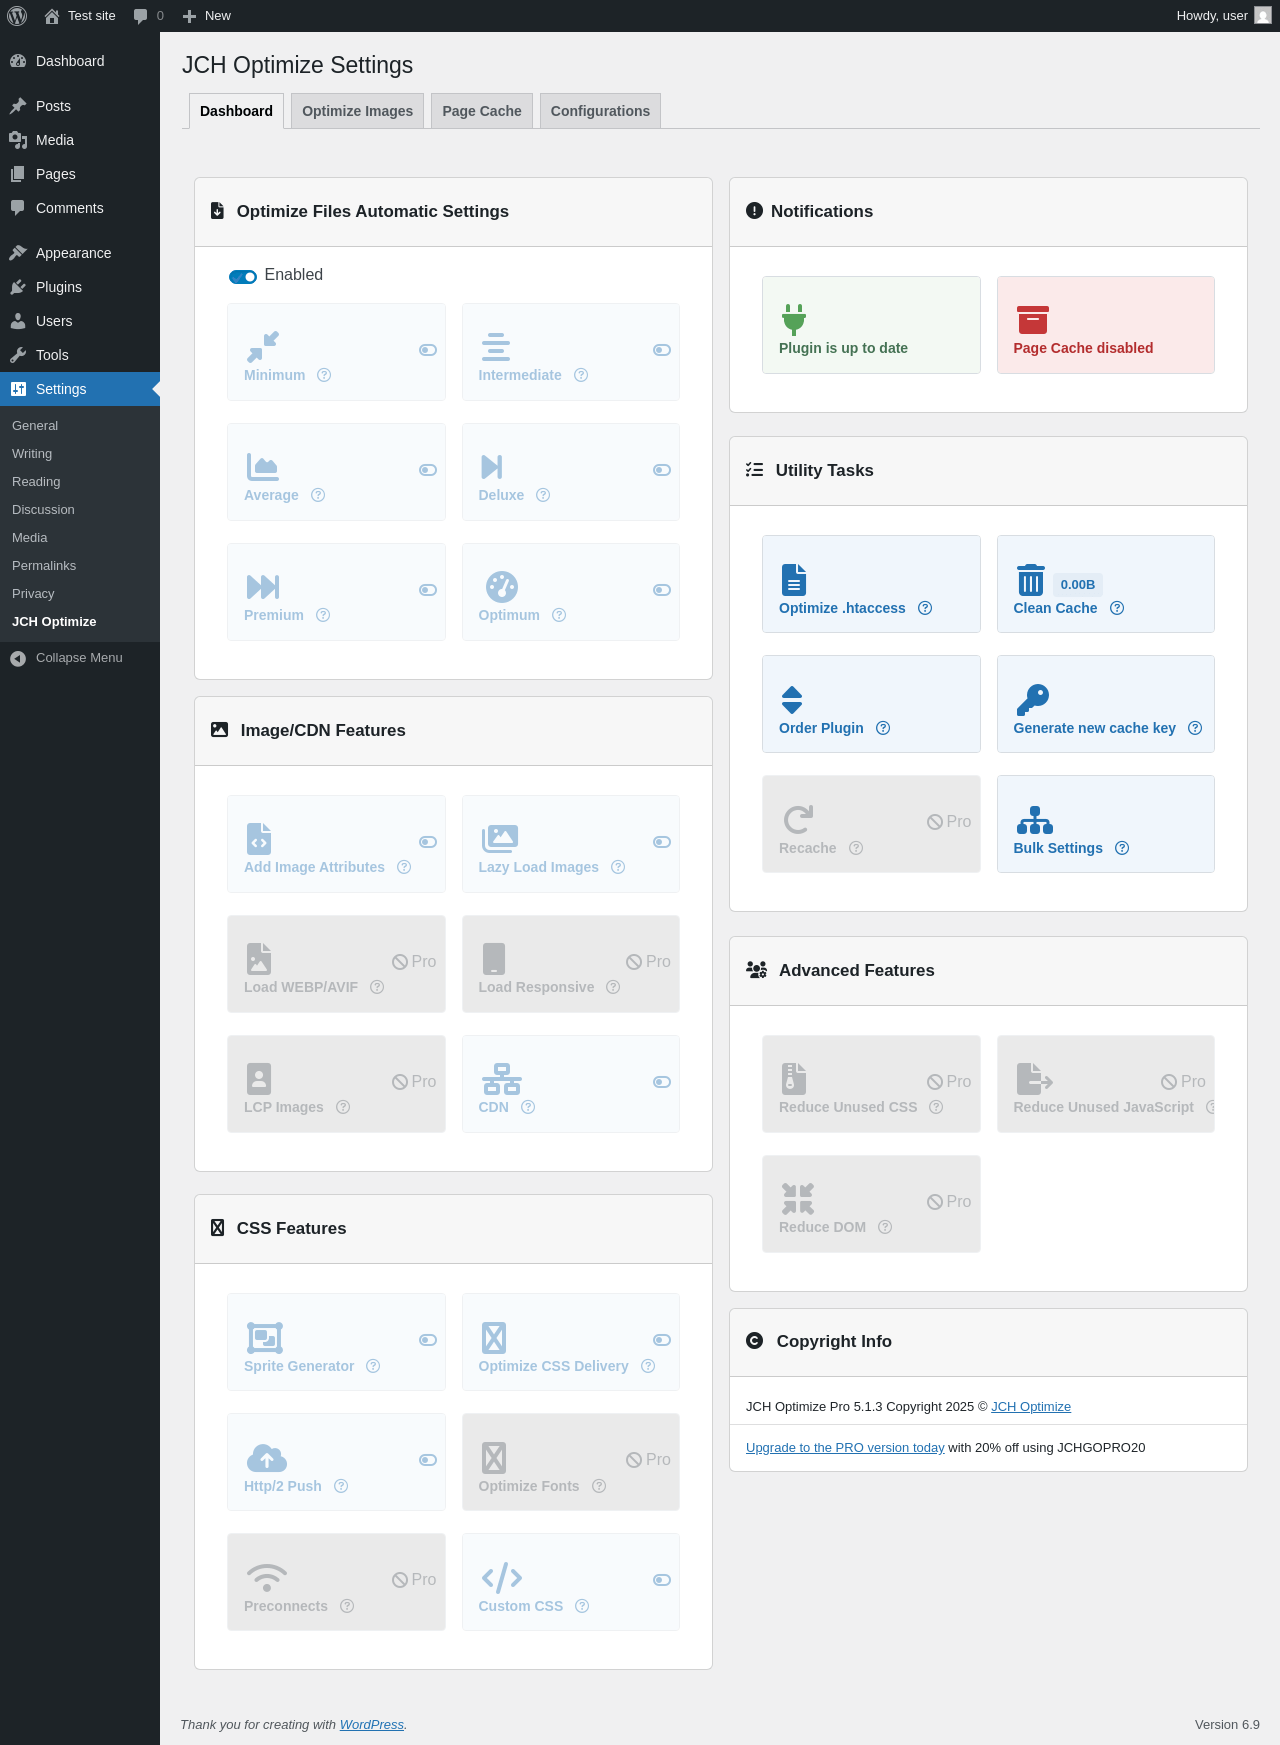Click the Lazy Load Images icon
The height and width of the screenshot is (1745, 1280).
(500, 839)
